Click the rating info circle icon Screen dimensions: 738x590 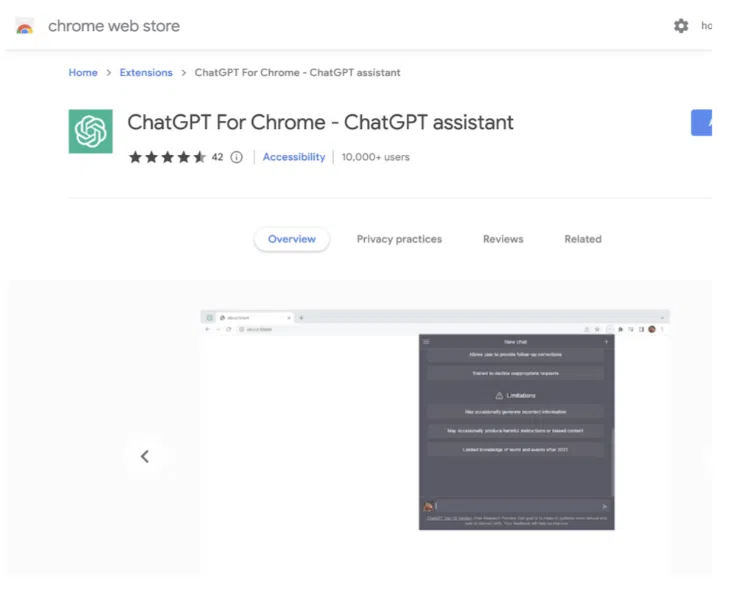pos(237,157)
